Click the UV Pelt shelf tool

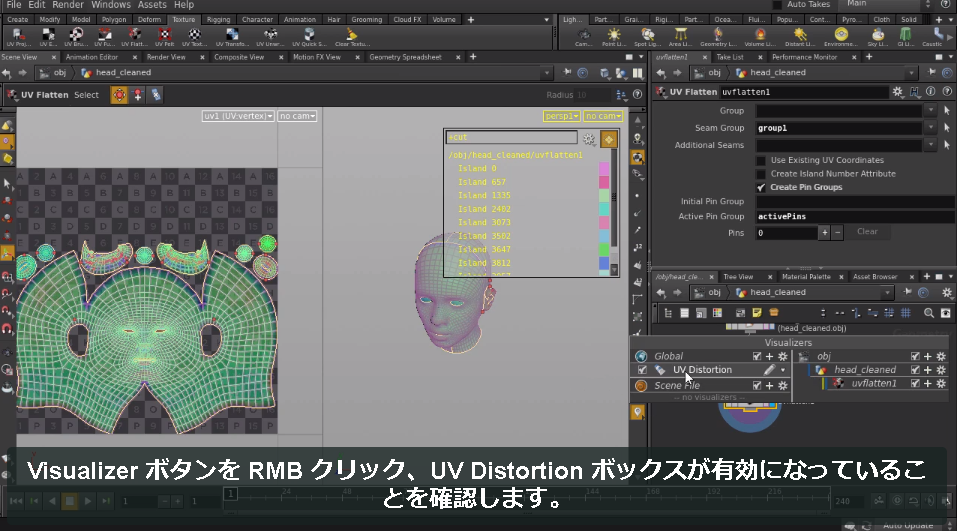[164, 37]
